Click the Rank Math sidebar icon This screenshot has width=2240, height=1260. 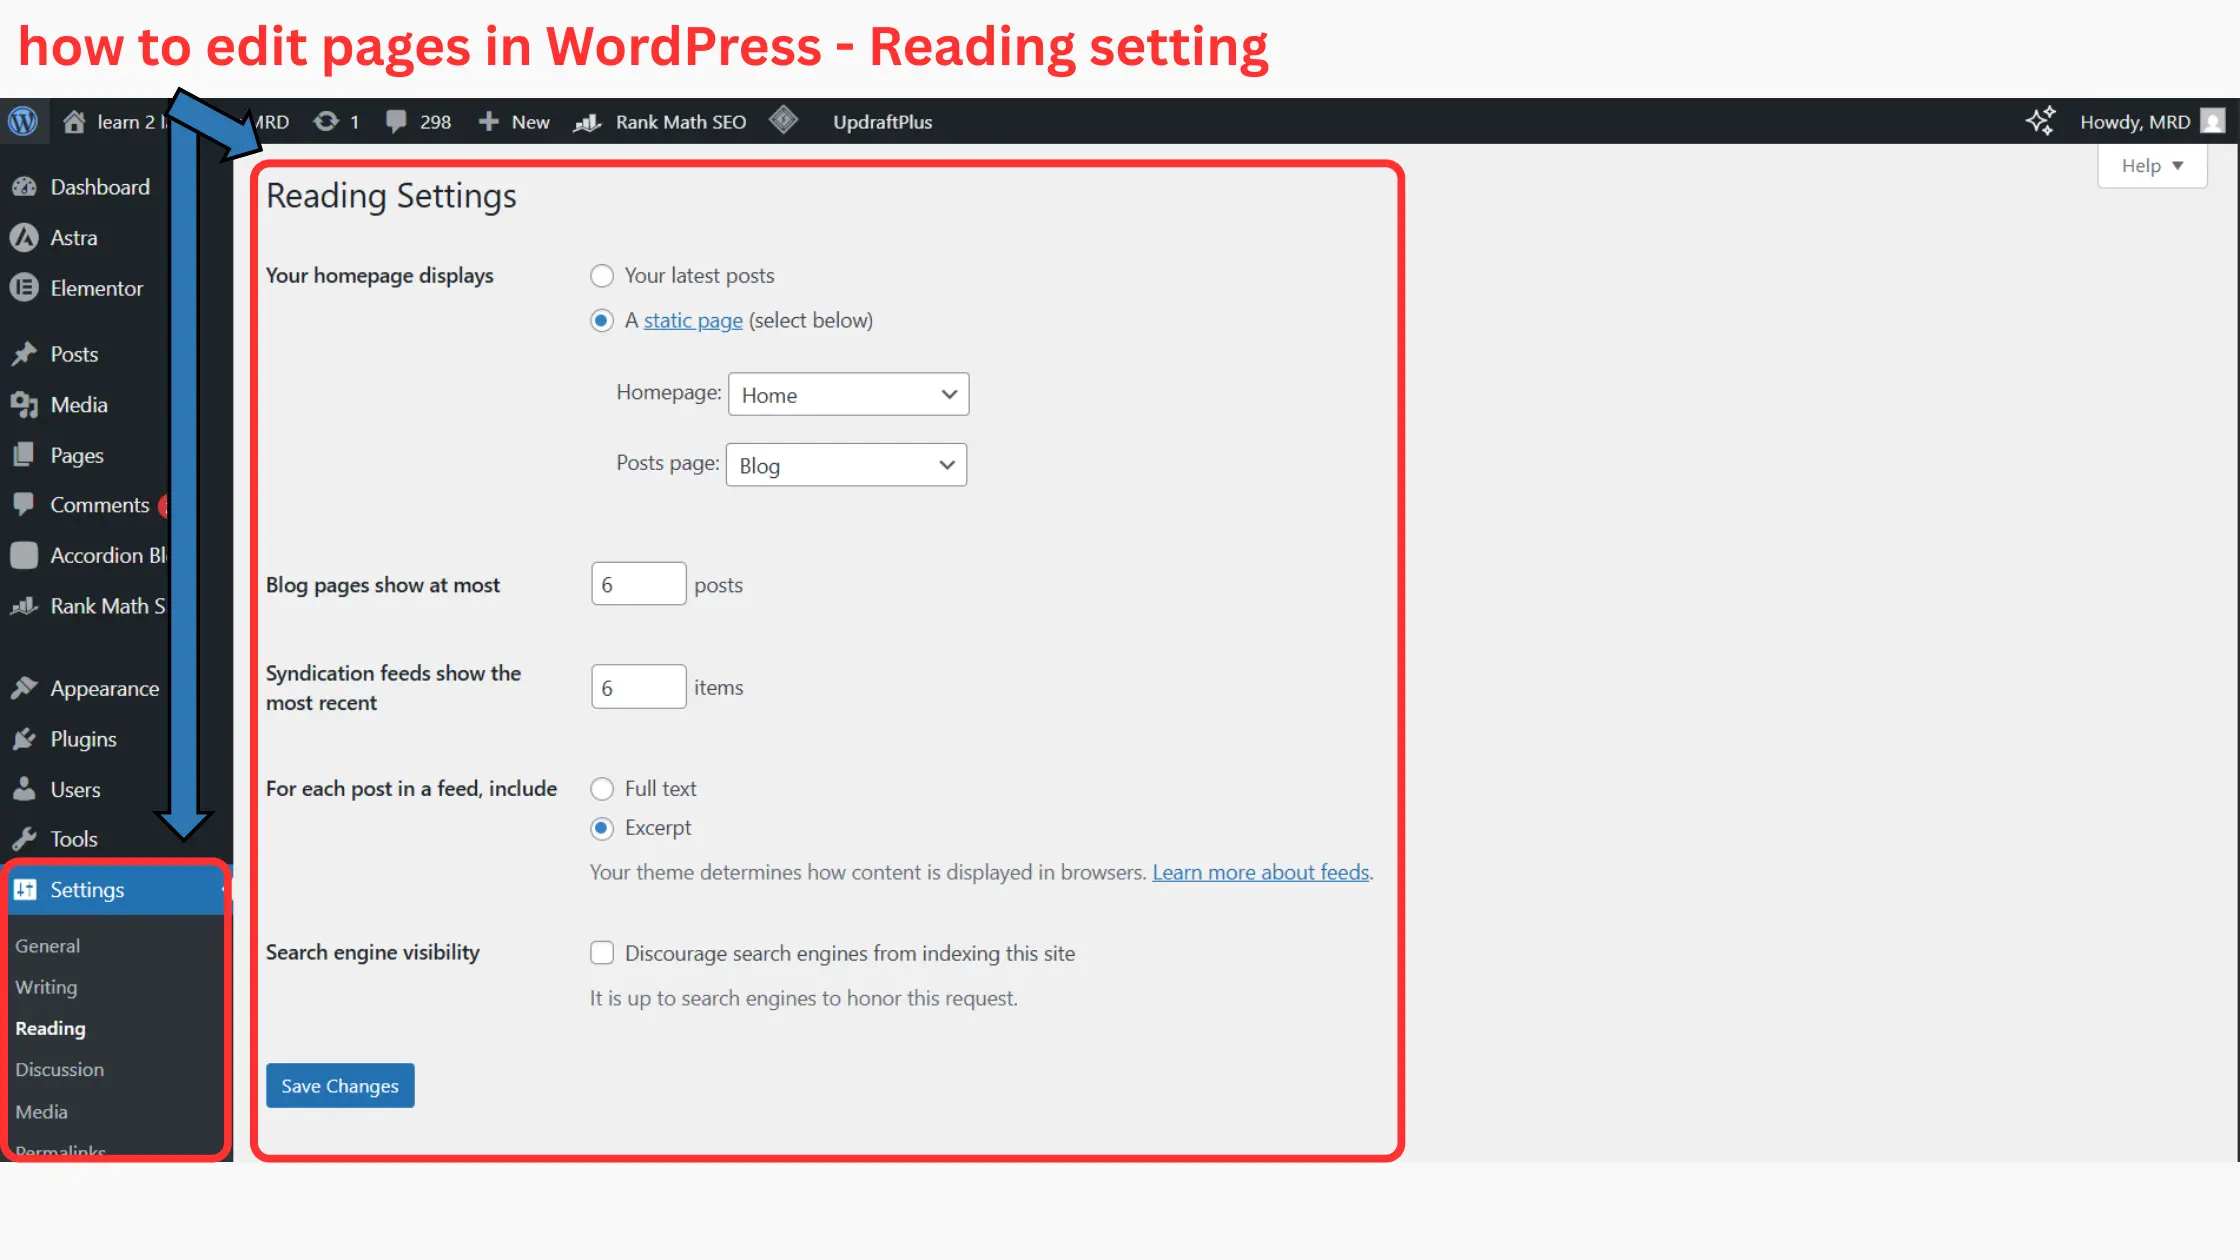(x=24, y=606)
